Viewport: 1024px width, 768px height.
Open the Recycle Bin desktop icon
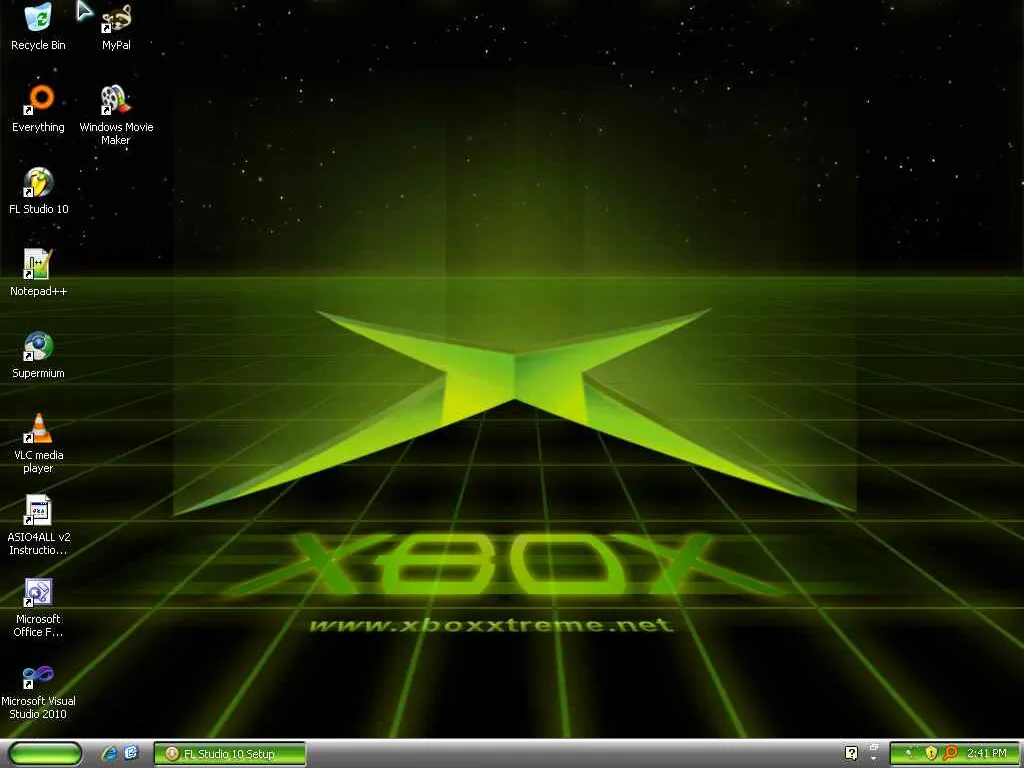(38, 27)
